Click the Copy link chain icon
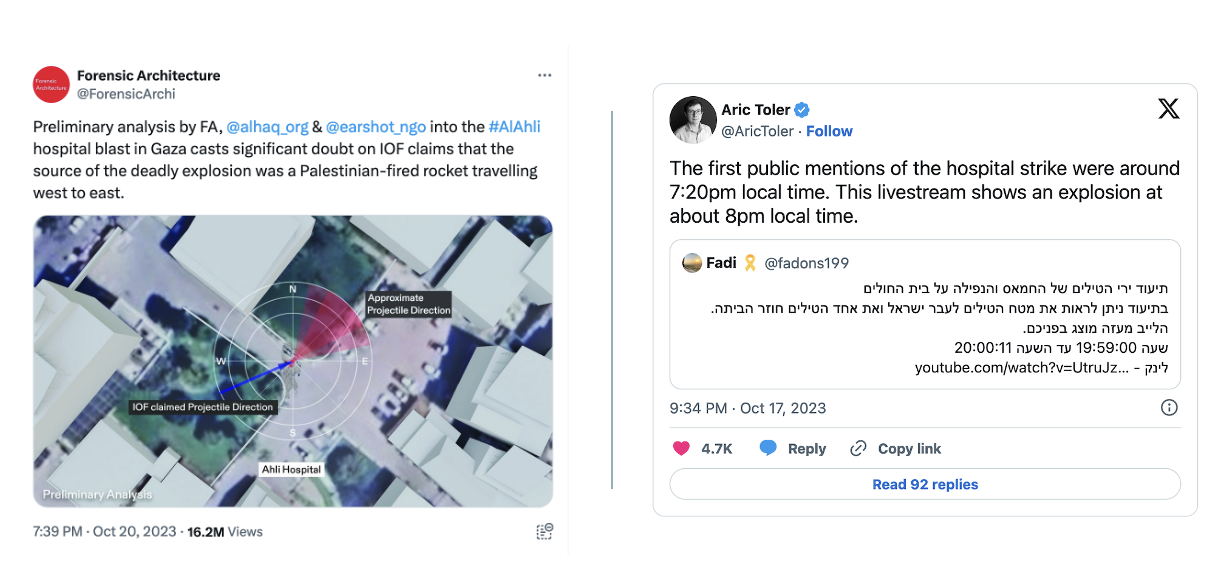This screenshot has width=1232, height=584. tap(858, 449)
